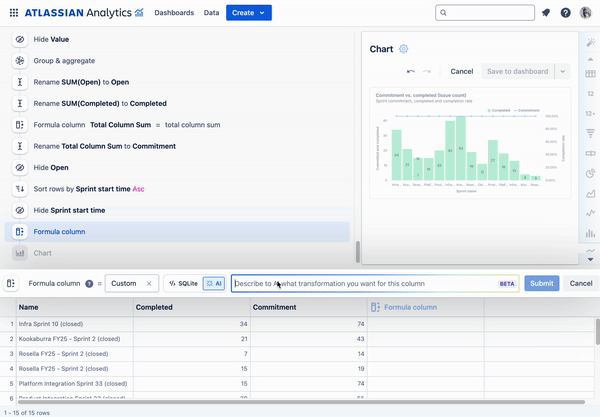Viewport: 600px width, 417px height.
Task: Select Kookaburra FY25 - Sprint 2 (closed) cell
Action: pyautogui.click(x=75, y=339)
